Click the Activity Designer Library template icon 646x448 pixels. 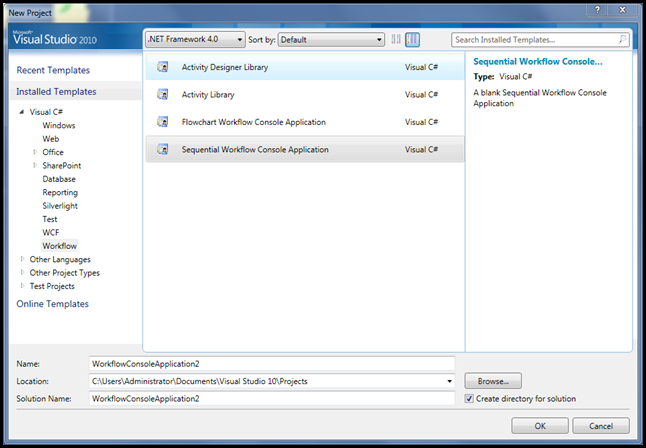pos(163,67)
